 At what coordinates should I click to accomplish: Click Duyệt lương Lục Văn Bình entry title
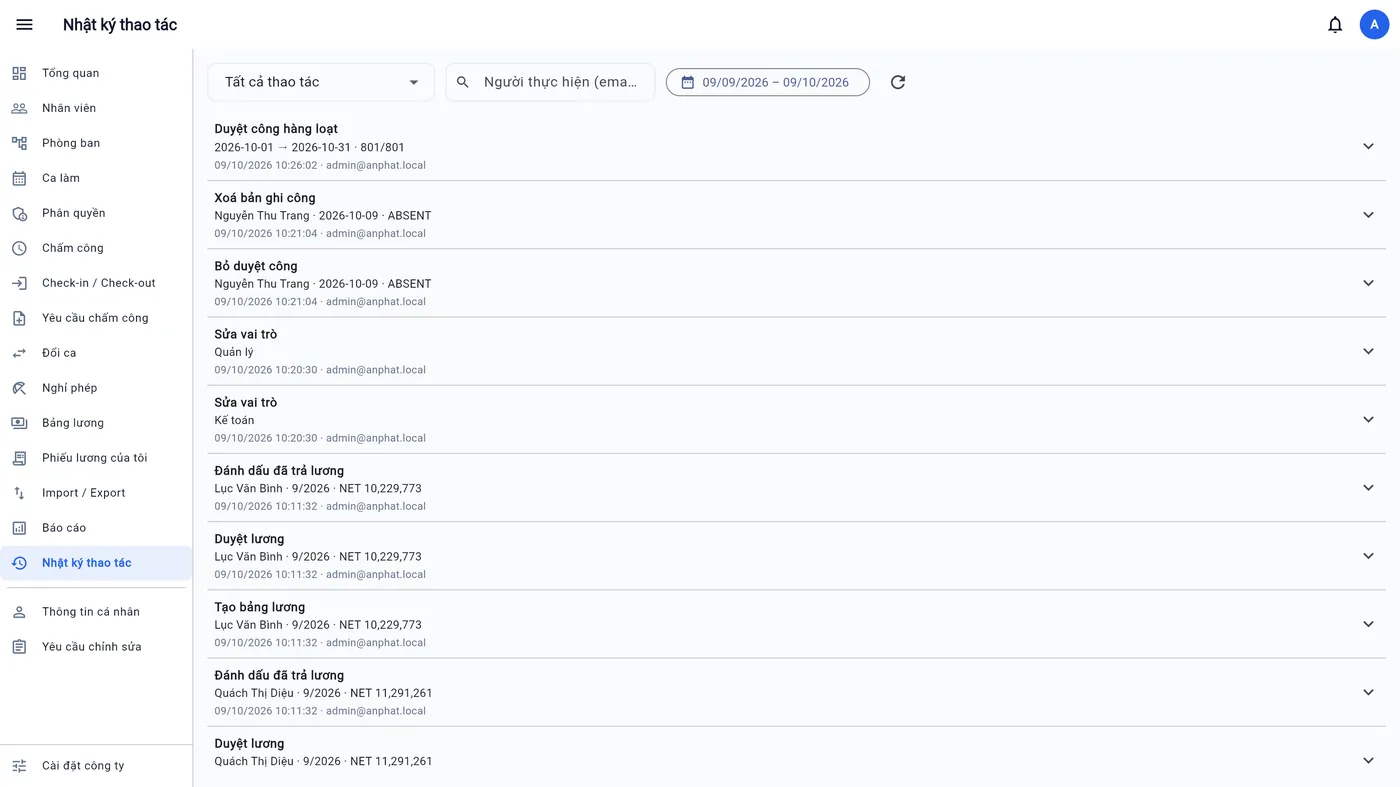click(249, 539)
